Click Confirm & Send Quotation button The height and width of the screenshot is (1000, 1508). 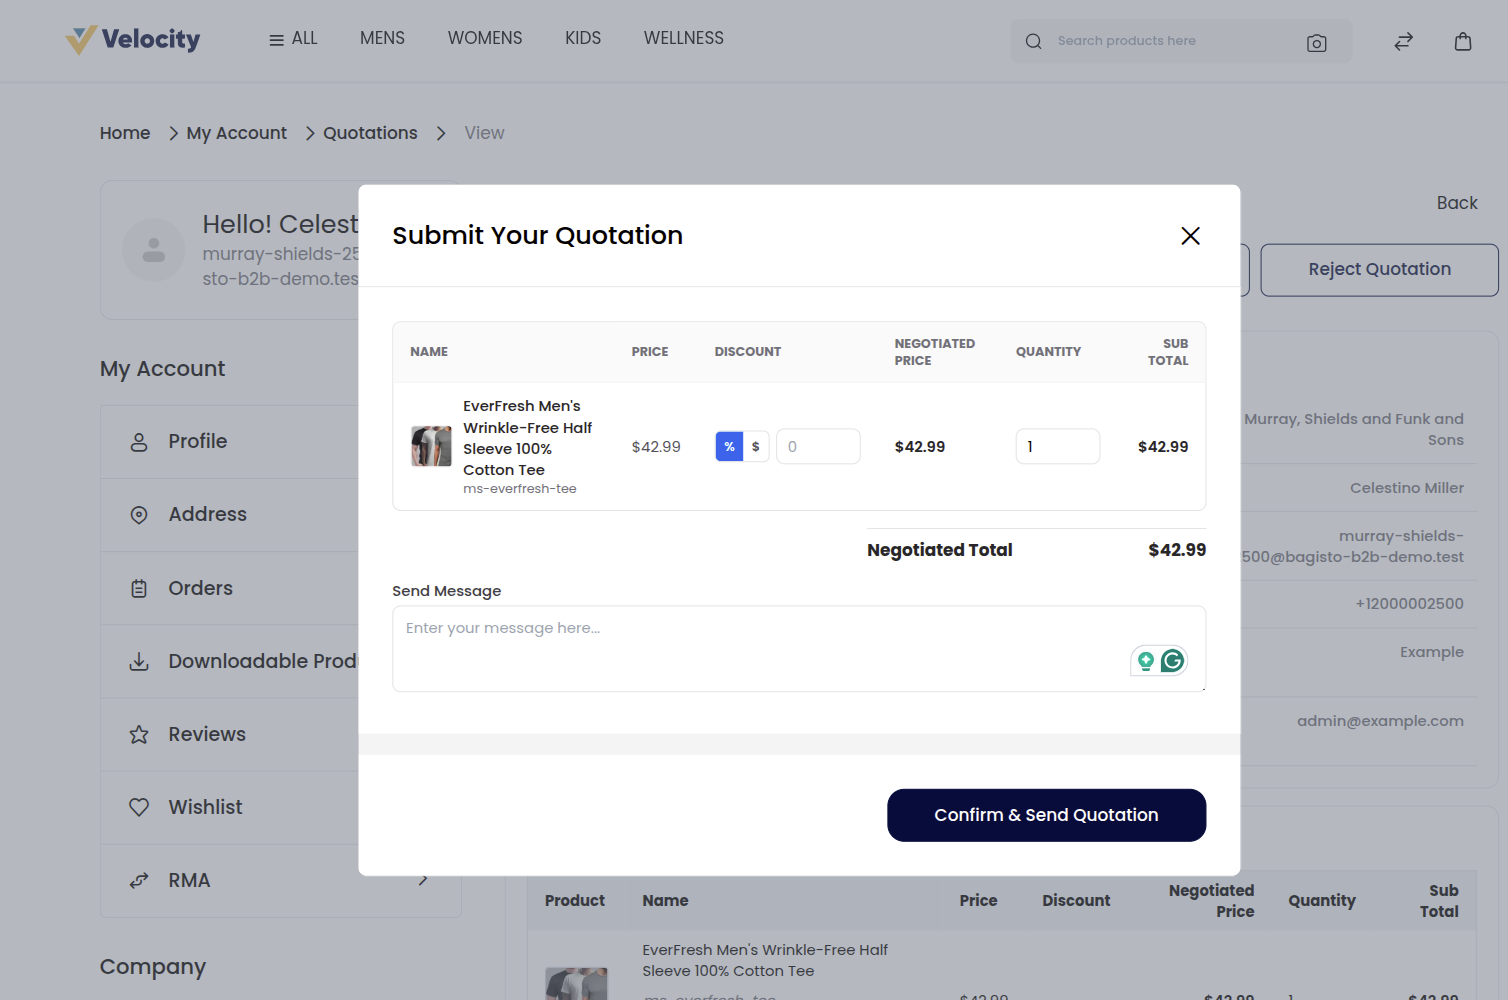[x=1046, y=815]
